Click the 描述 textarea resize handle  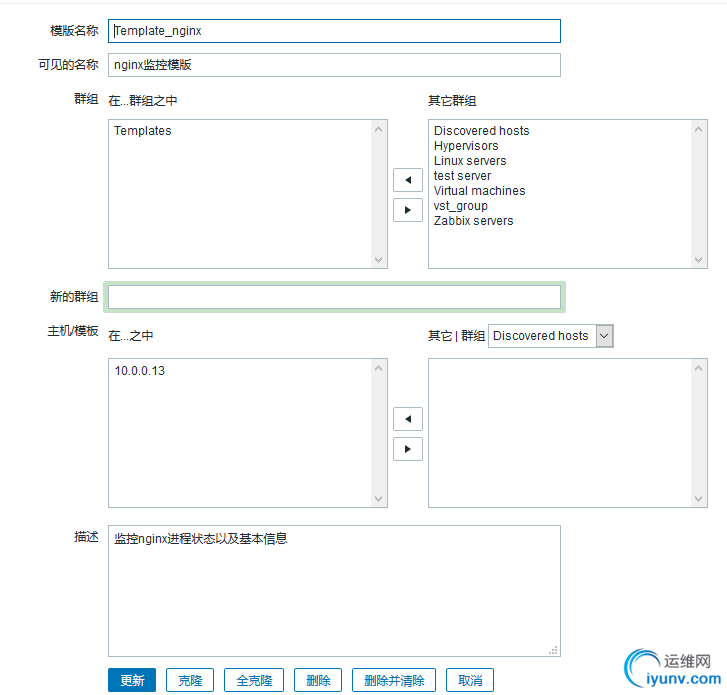(x=553, y=650)
